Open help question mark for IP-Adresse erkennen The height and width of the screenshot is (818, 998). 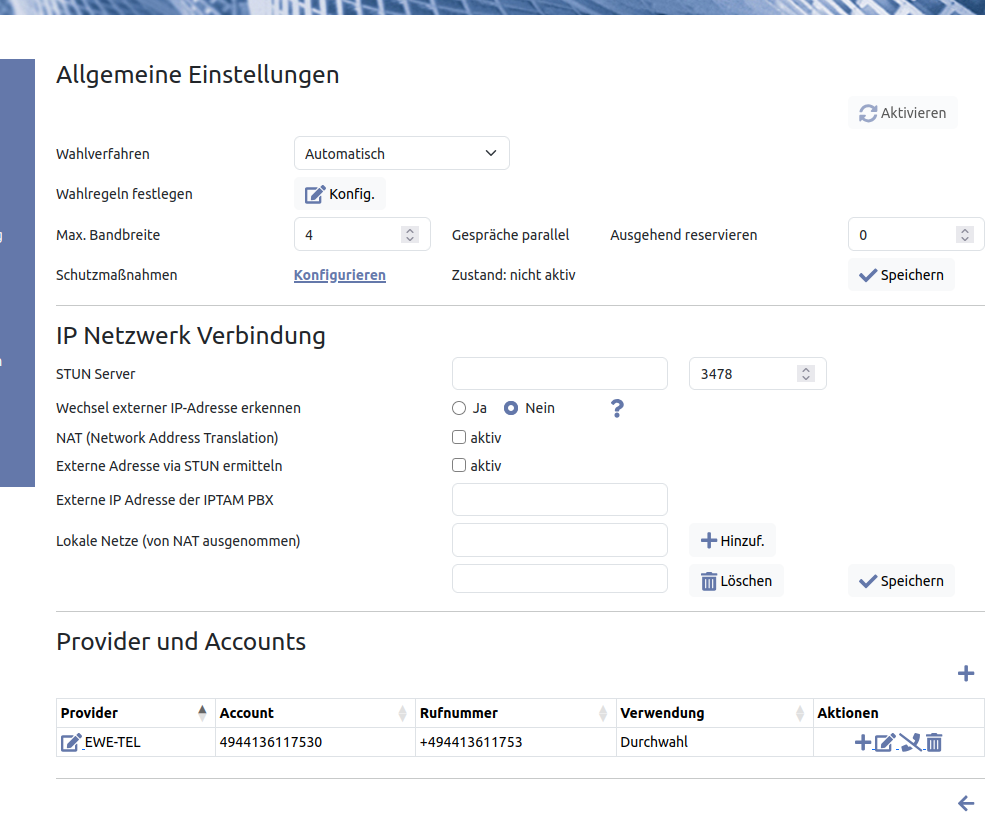[x=617, y=408]
